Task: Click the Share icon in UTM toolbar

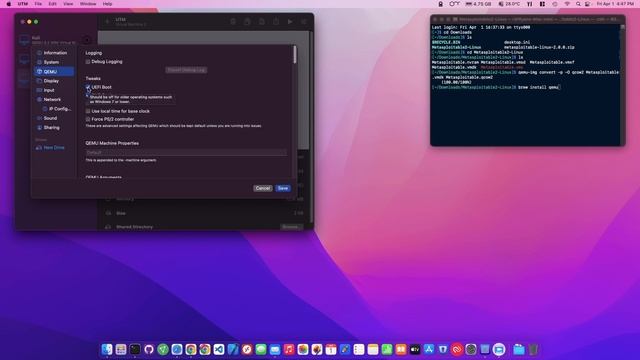Action: tap(276, 22)
